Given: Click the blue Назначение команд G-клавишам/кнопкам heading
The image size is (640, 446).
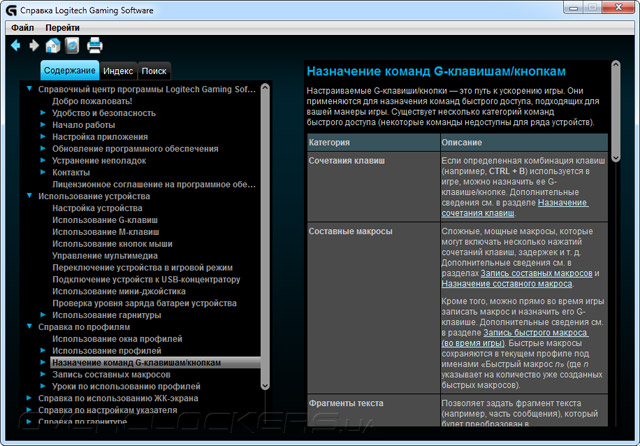Looking at the screenshot, I should [436, 71].
